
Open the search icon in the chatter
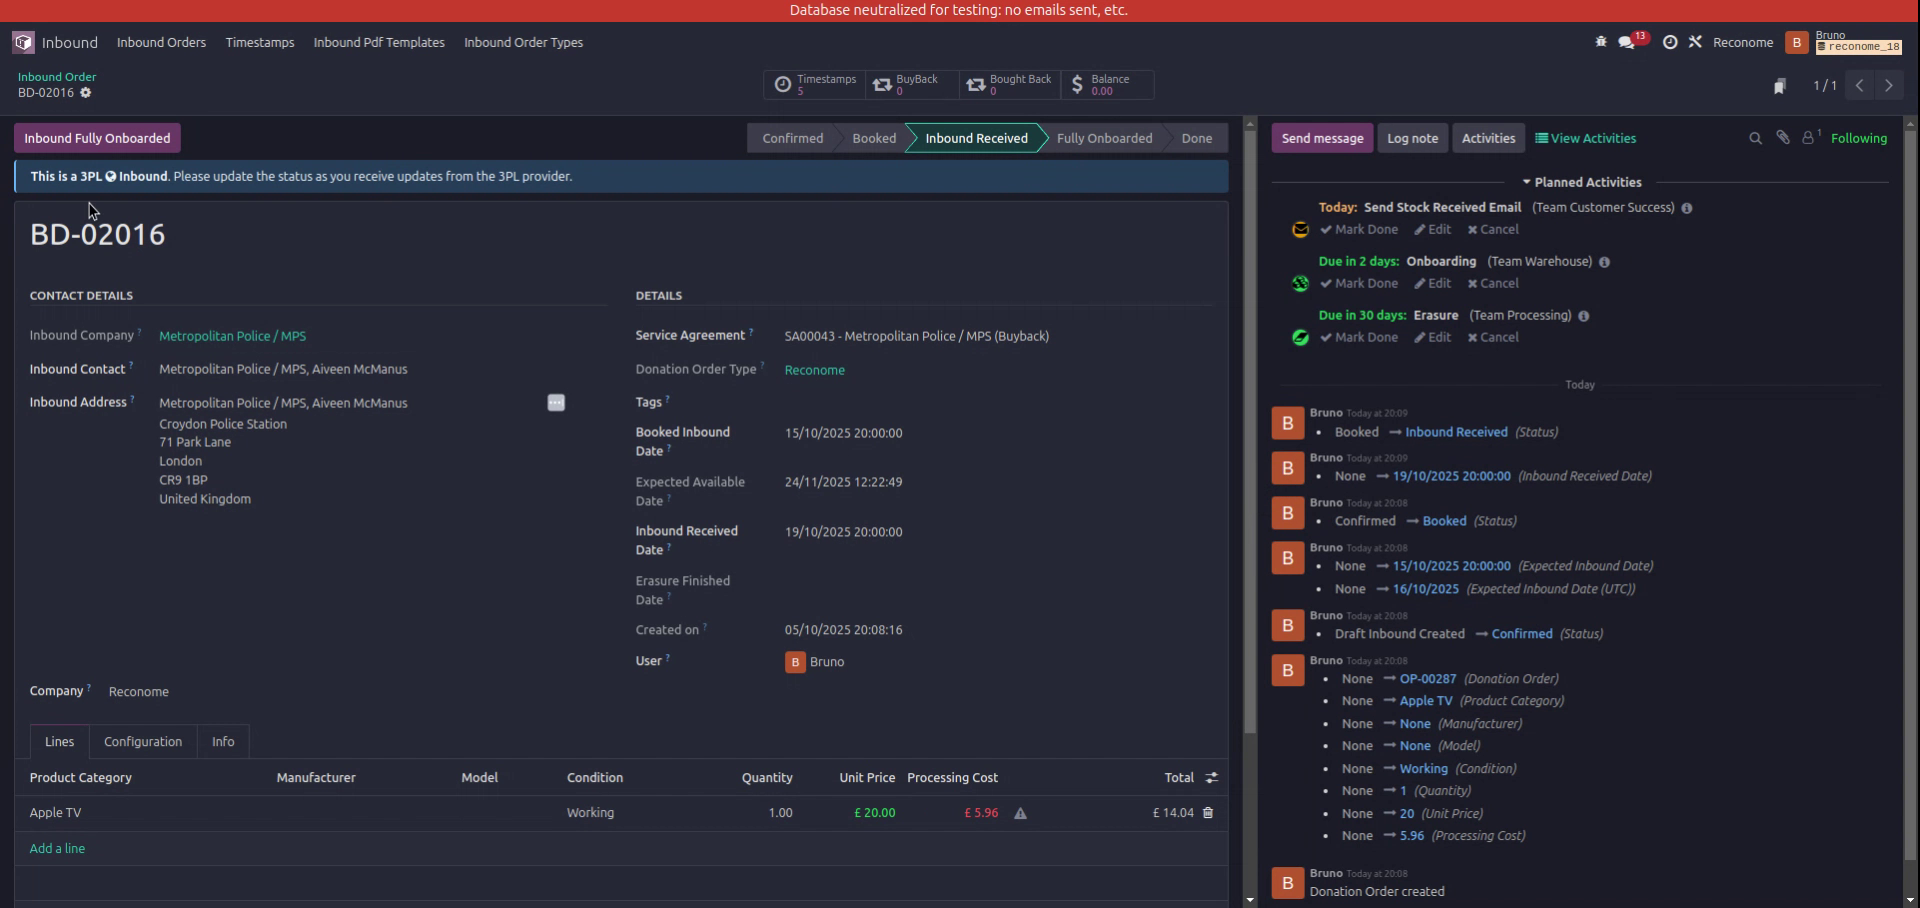[1755, 138]
